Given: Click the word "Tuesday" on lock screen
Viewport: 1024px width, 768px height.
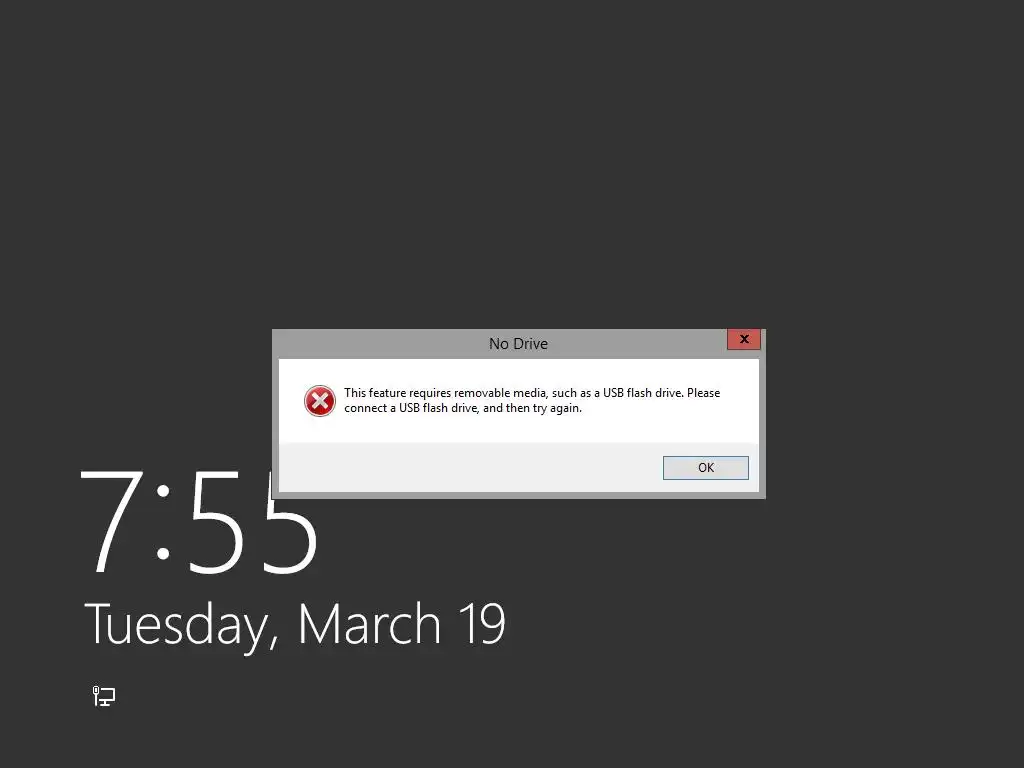Looking at the screenshot, I should click(x=176, y=626).
